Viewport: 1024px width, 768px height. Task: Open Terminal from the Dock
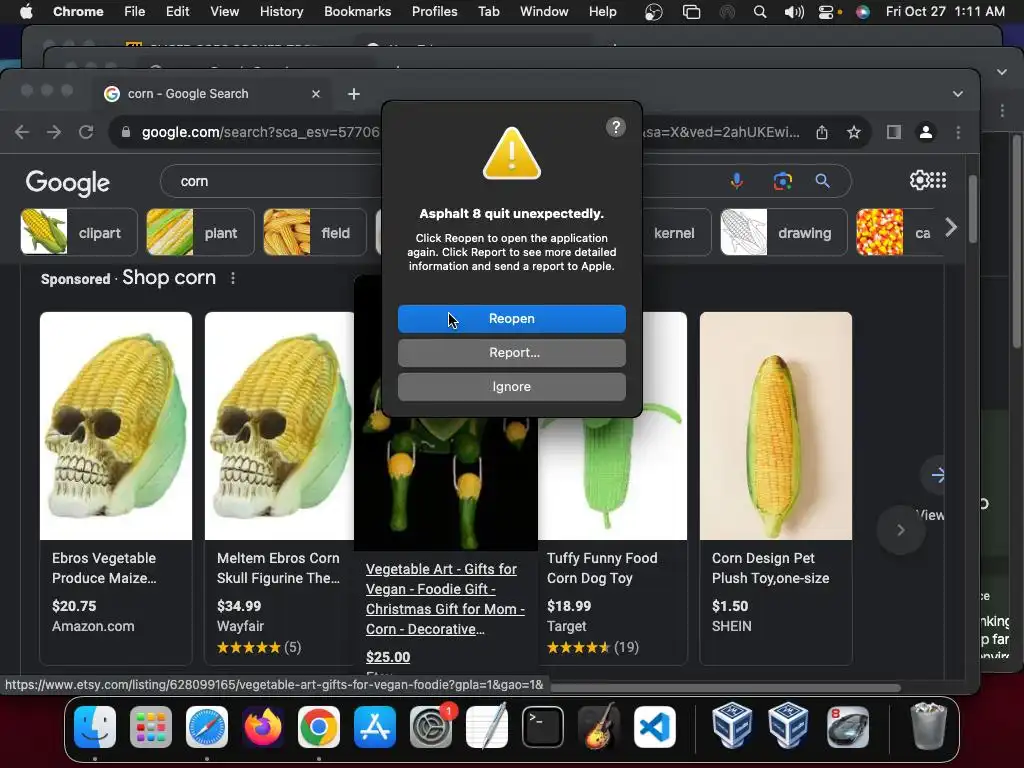543,726
